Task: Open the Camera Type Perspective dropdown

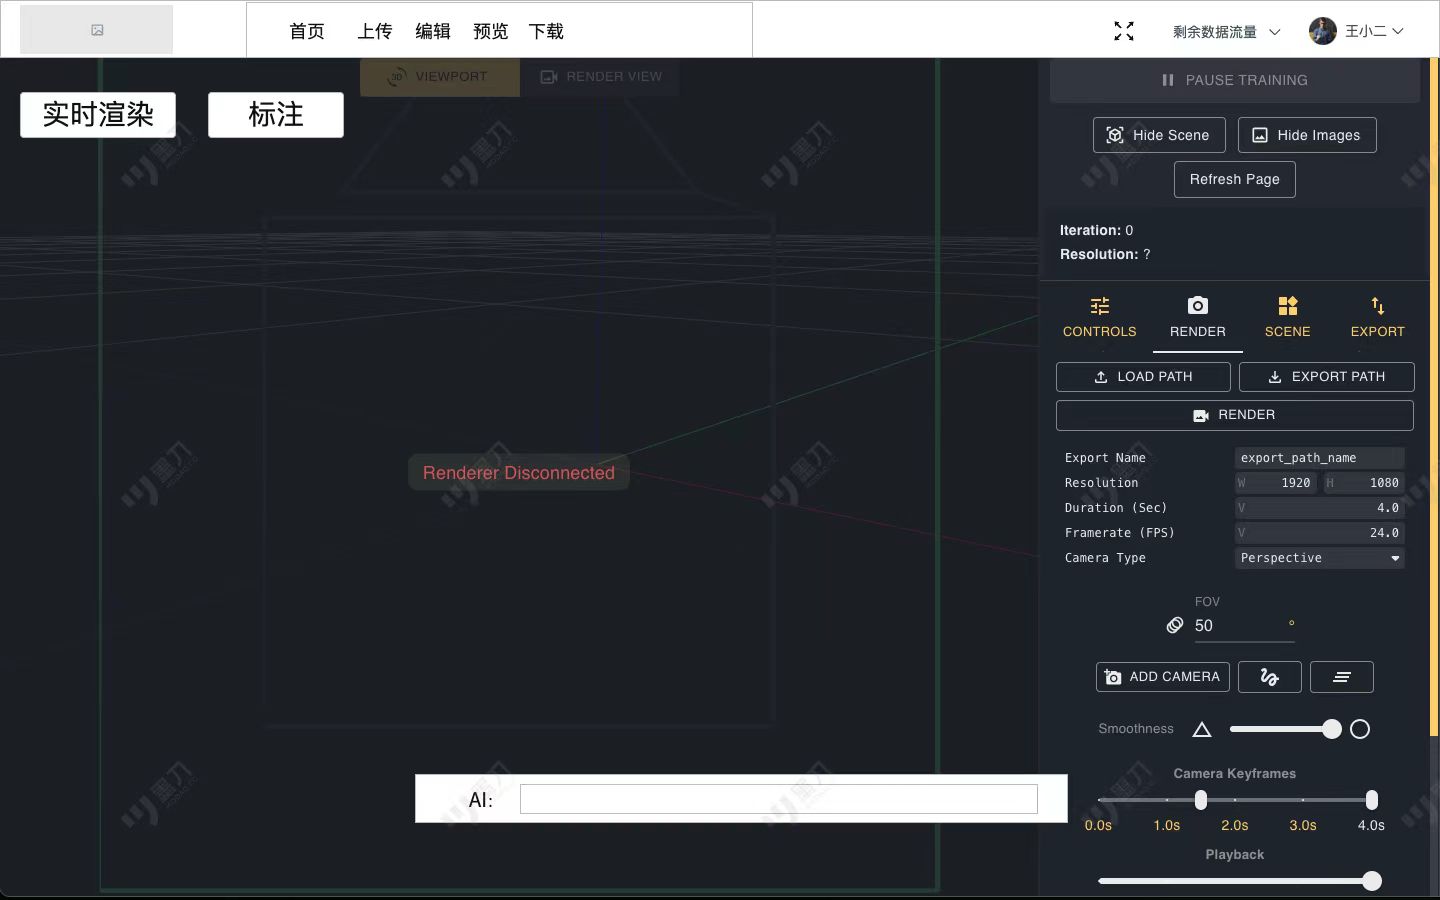Action: coord(1319,558)
